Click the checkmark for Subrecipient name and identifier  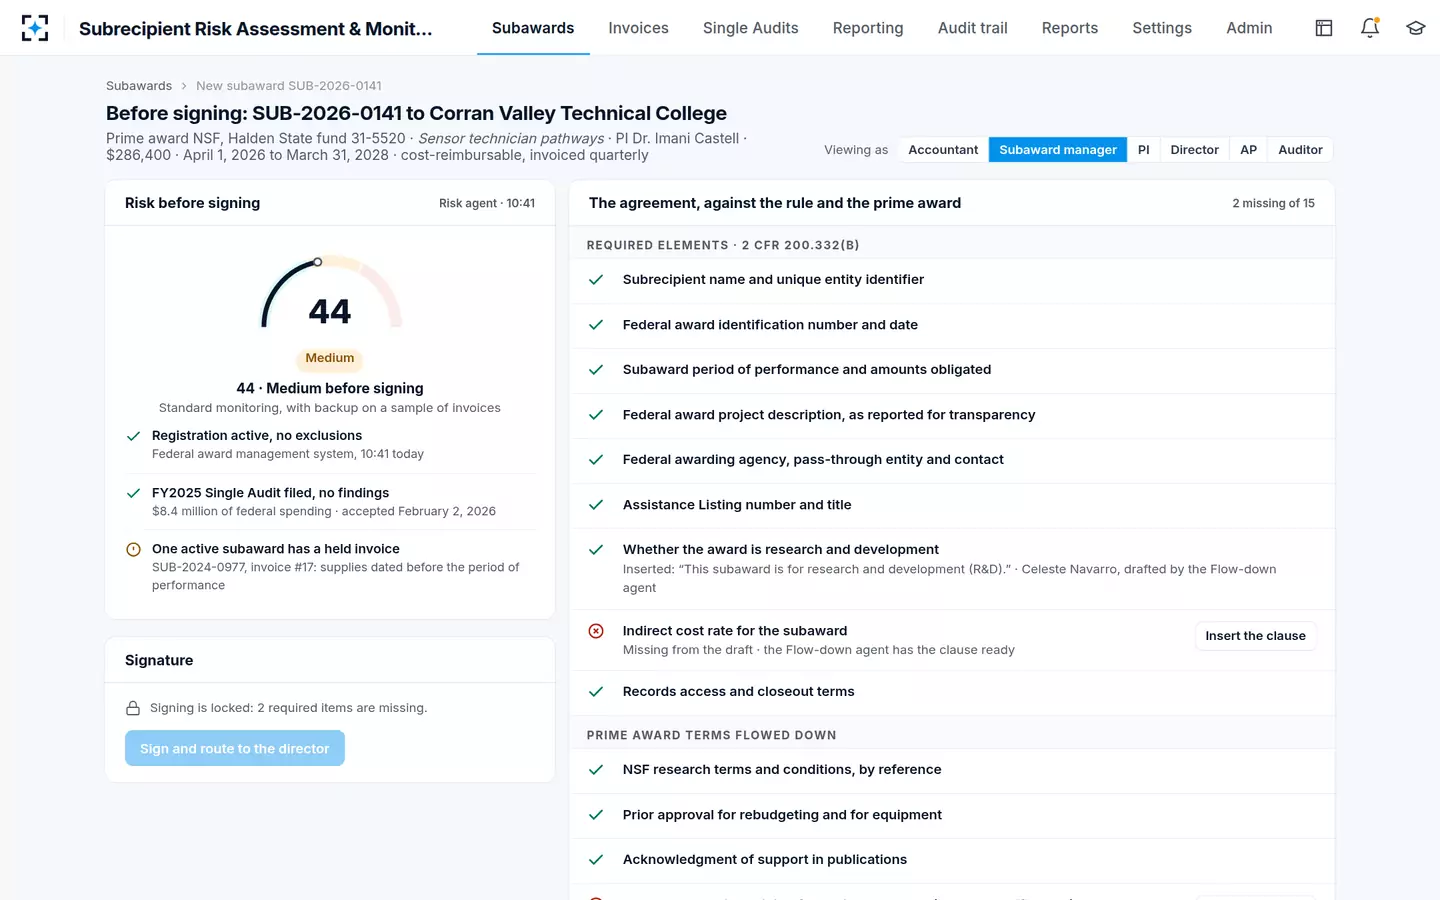tap(596, 280)
